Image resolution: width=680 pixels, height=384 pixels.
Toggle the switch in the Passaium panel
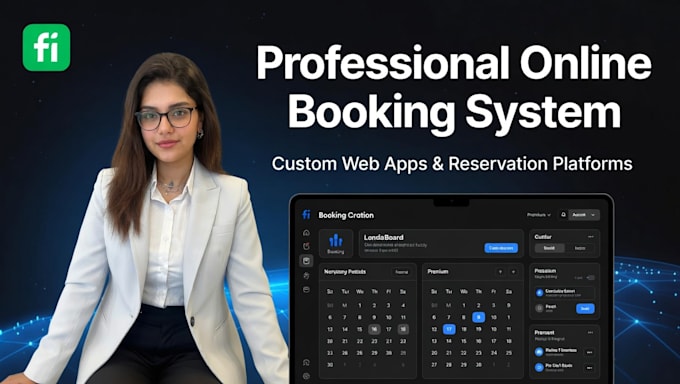(591, 277)
